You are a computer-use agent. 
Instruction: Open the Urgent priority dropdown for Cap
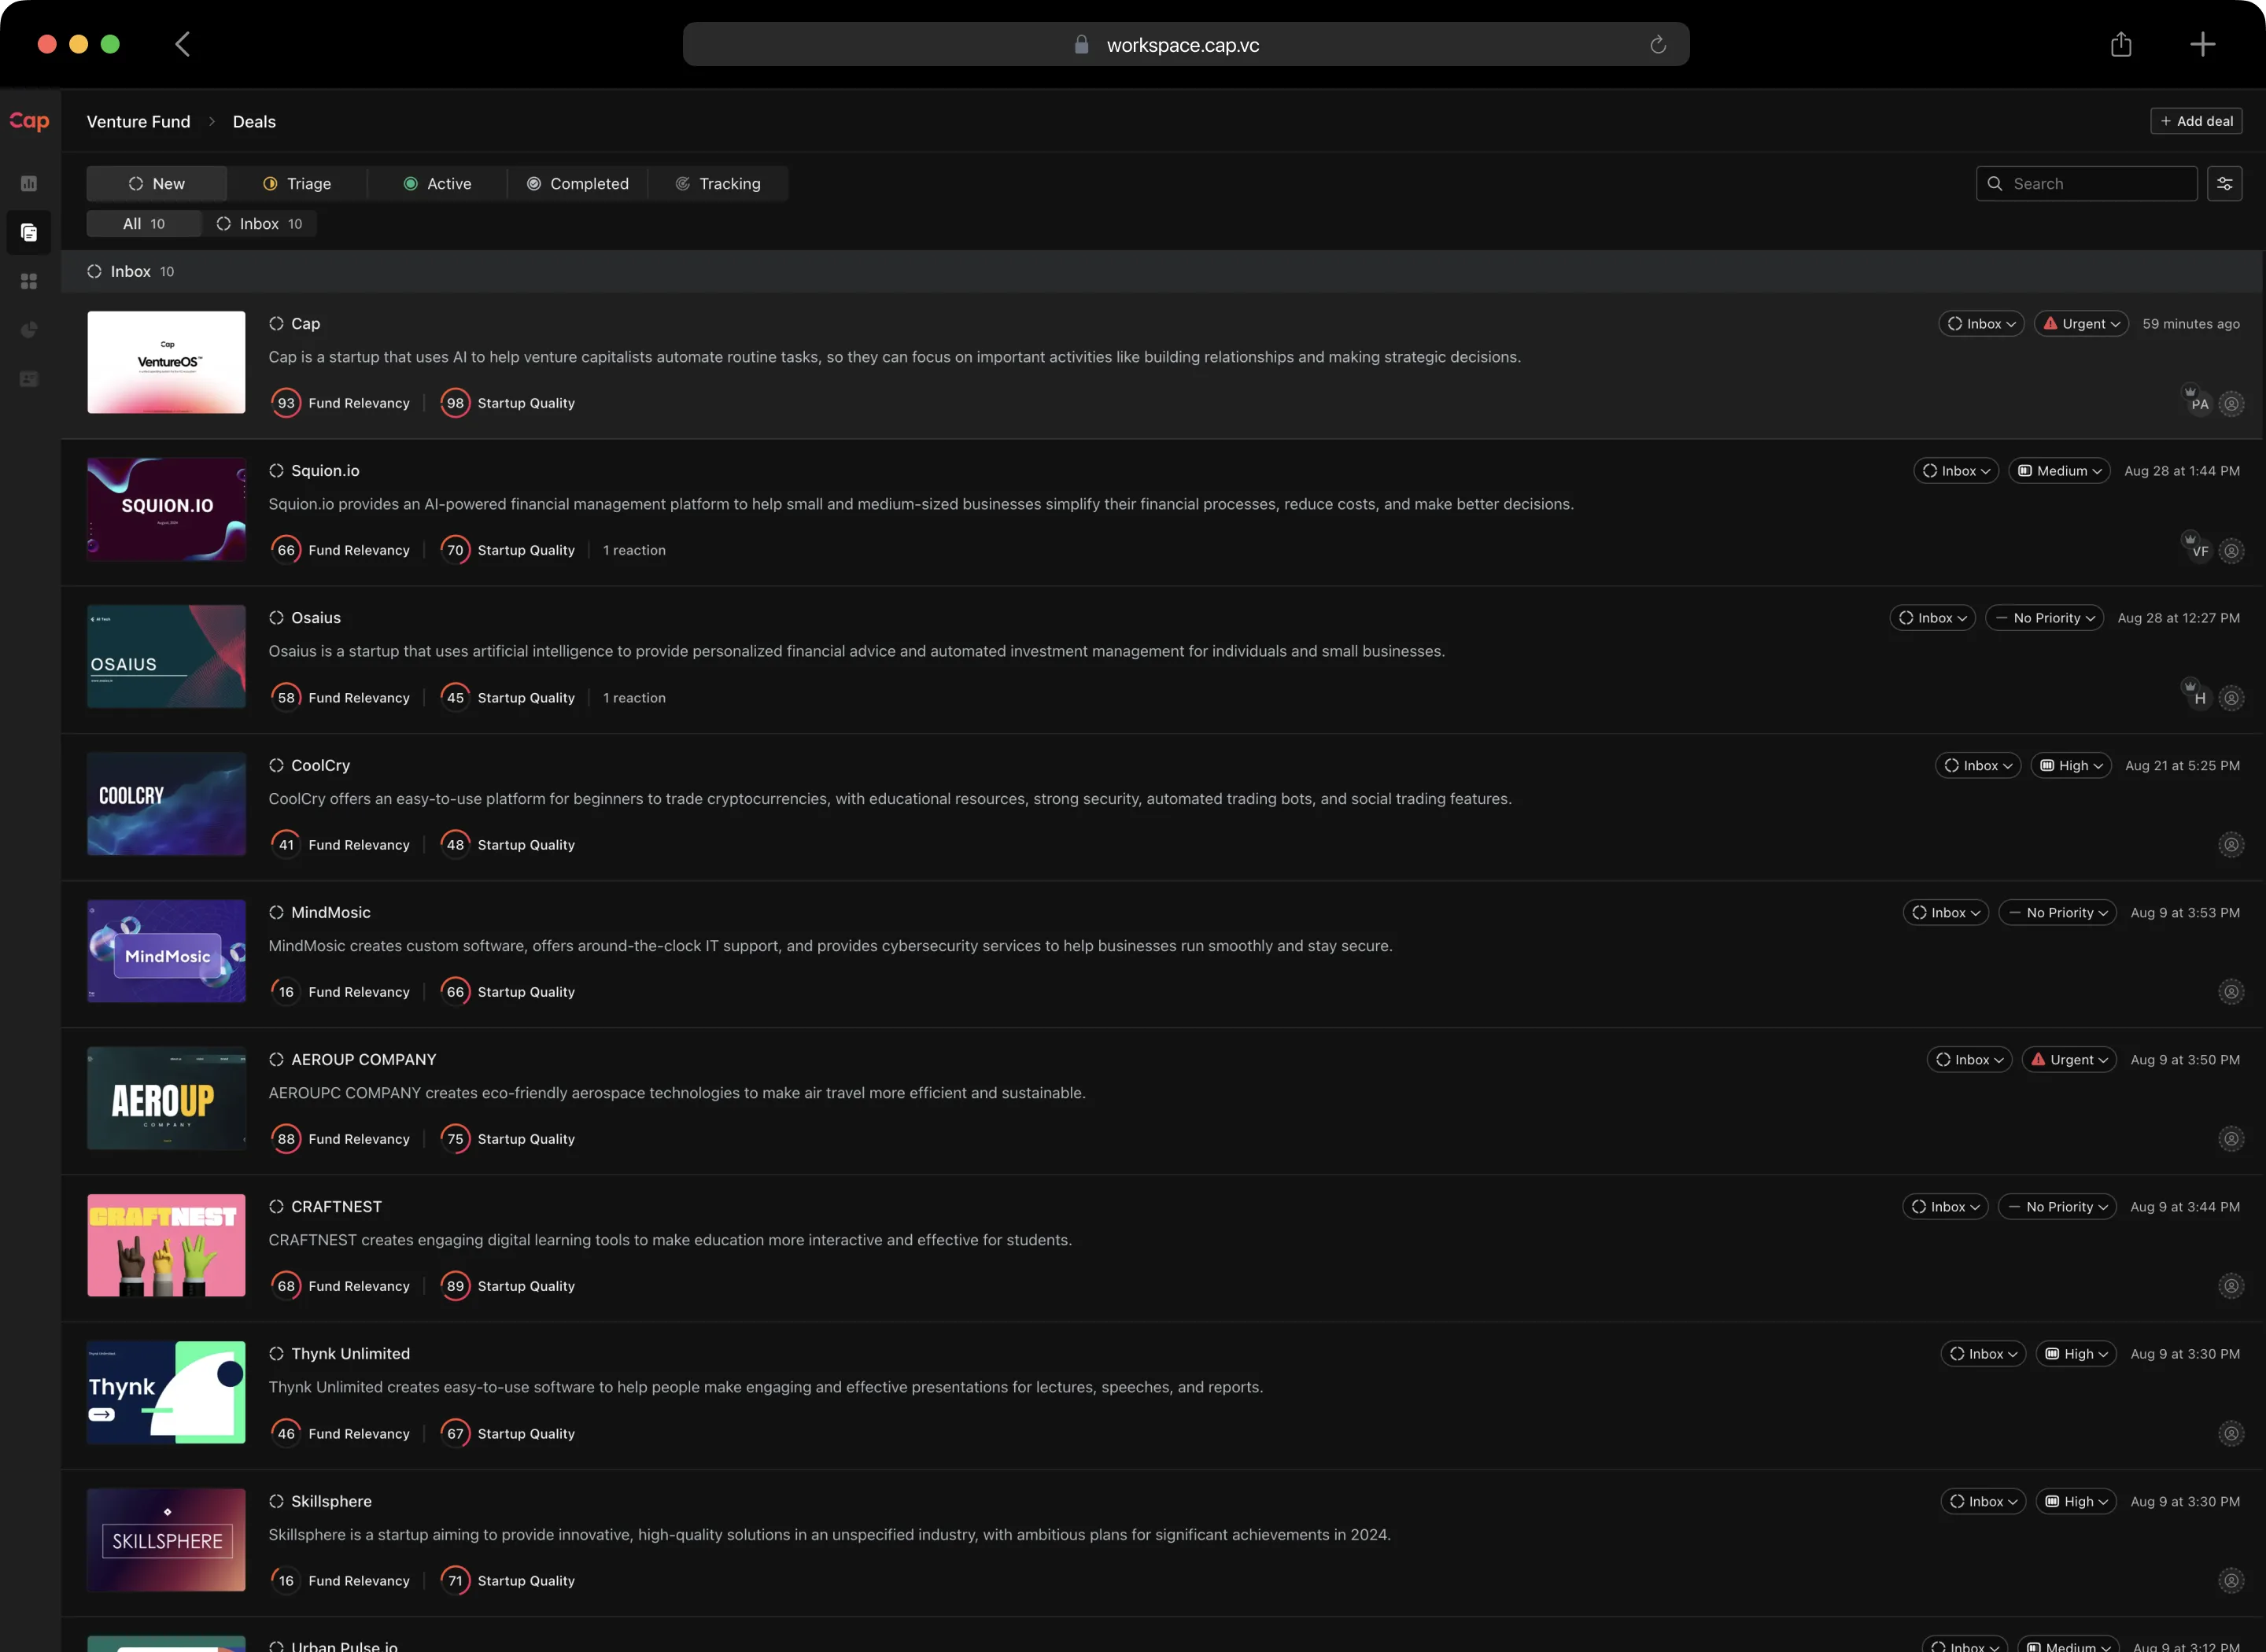(x=2081, y=324)
